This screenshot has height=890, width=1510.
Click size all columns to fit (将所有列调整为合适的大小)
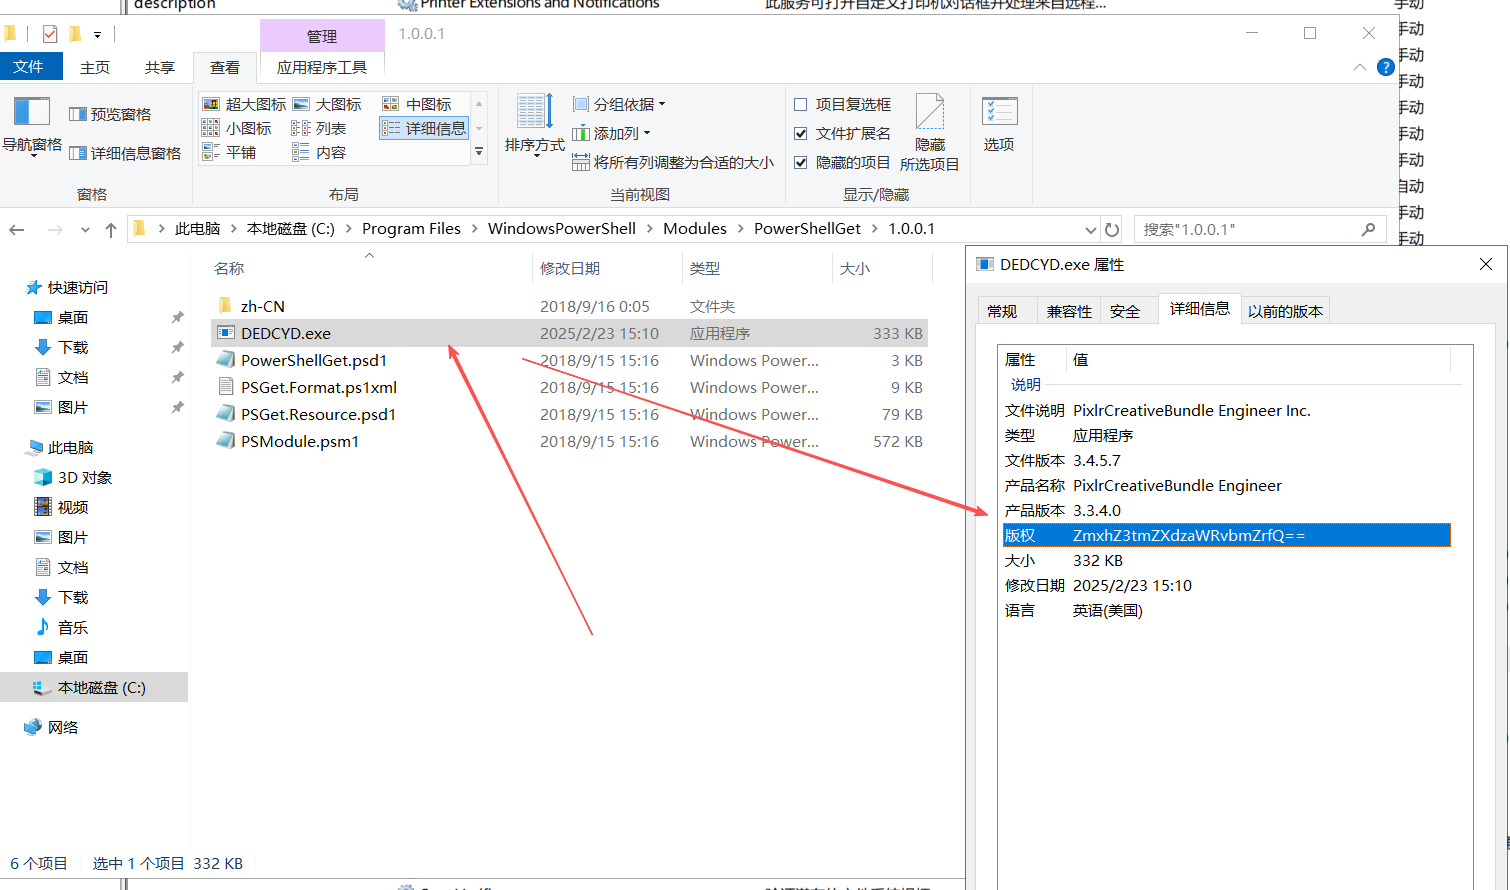[x=673, y=162]
